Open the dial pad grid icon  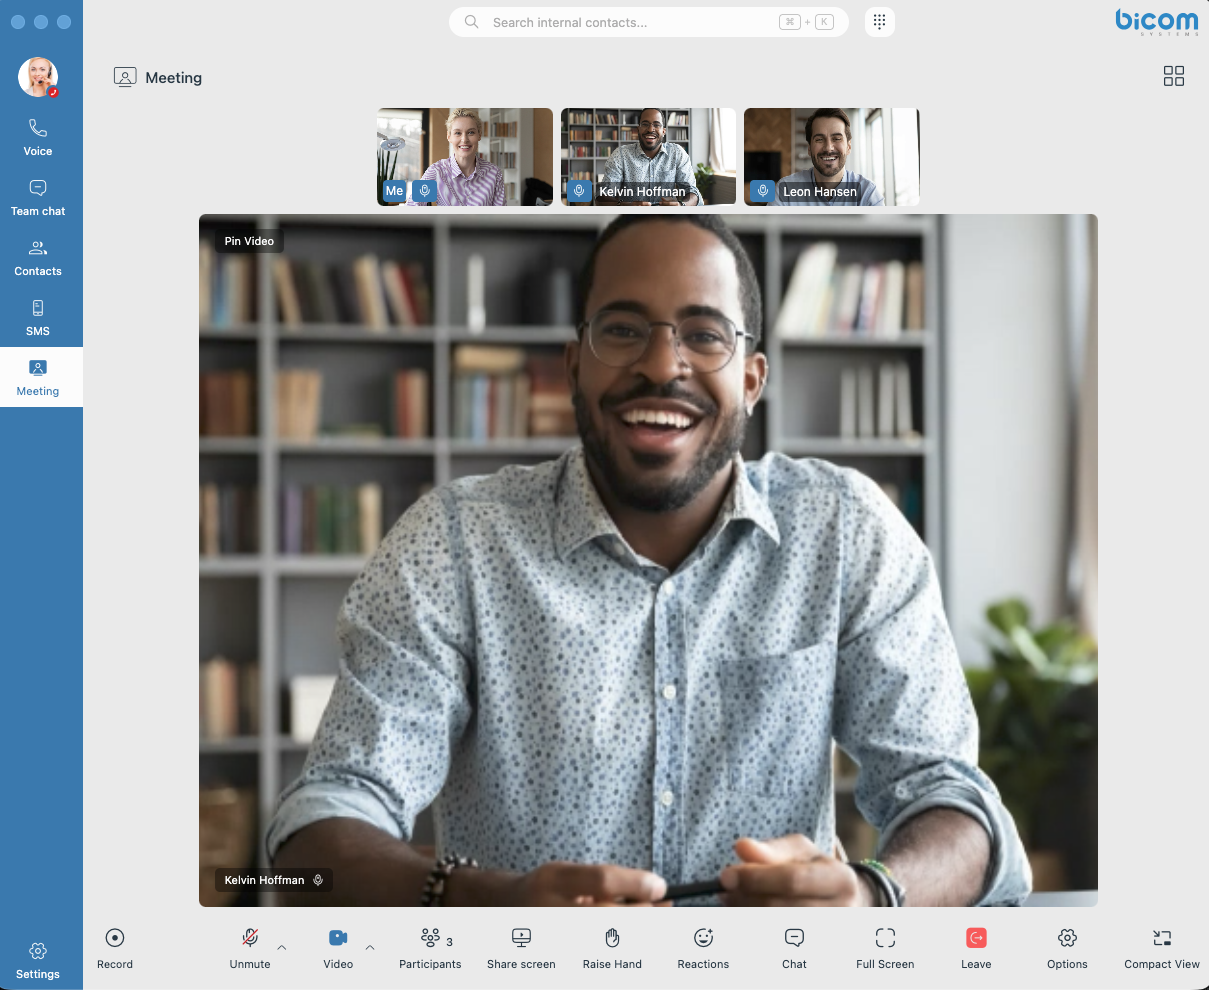tap(879, 22)
